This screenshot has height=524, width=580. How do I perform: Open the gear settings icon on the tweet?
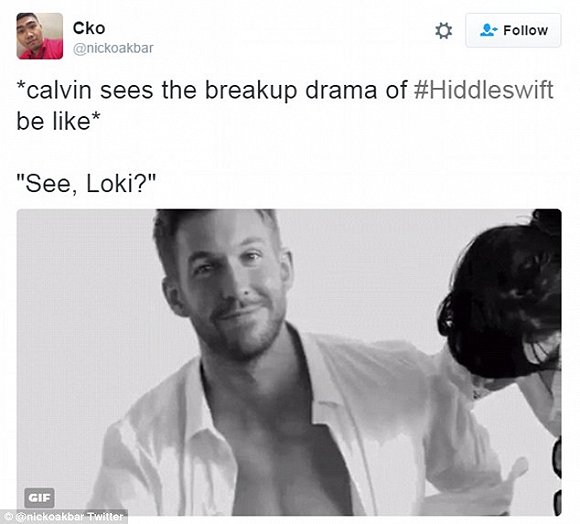(x=443, y=31)
